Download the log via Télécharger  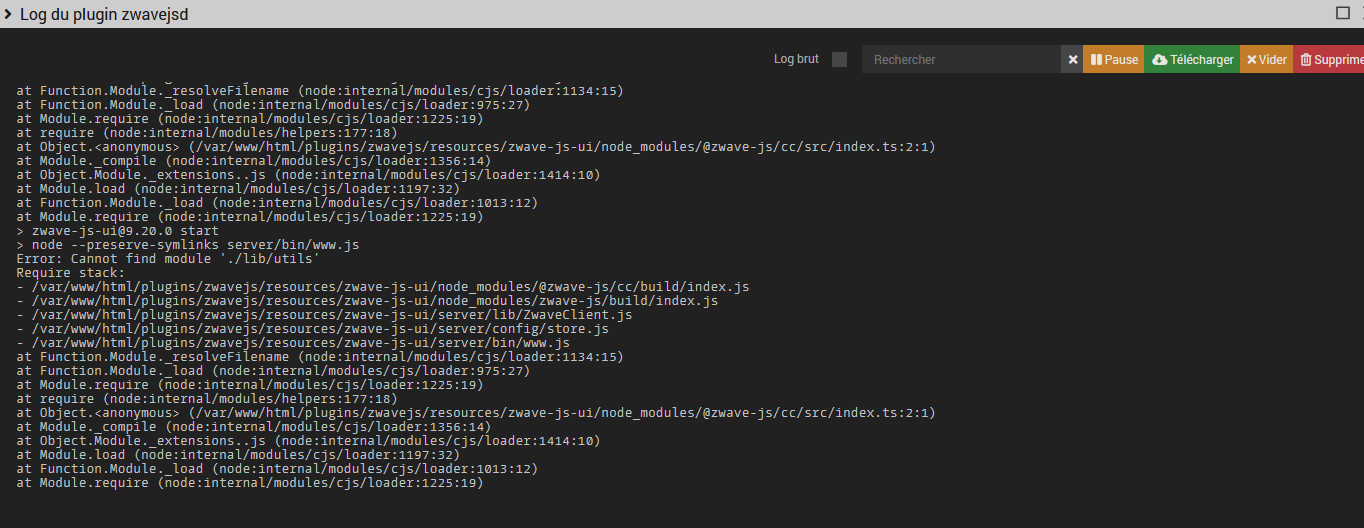click(x=1192, y=60)
